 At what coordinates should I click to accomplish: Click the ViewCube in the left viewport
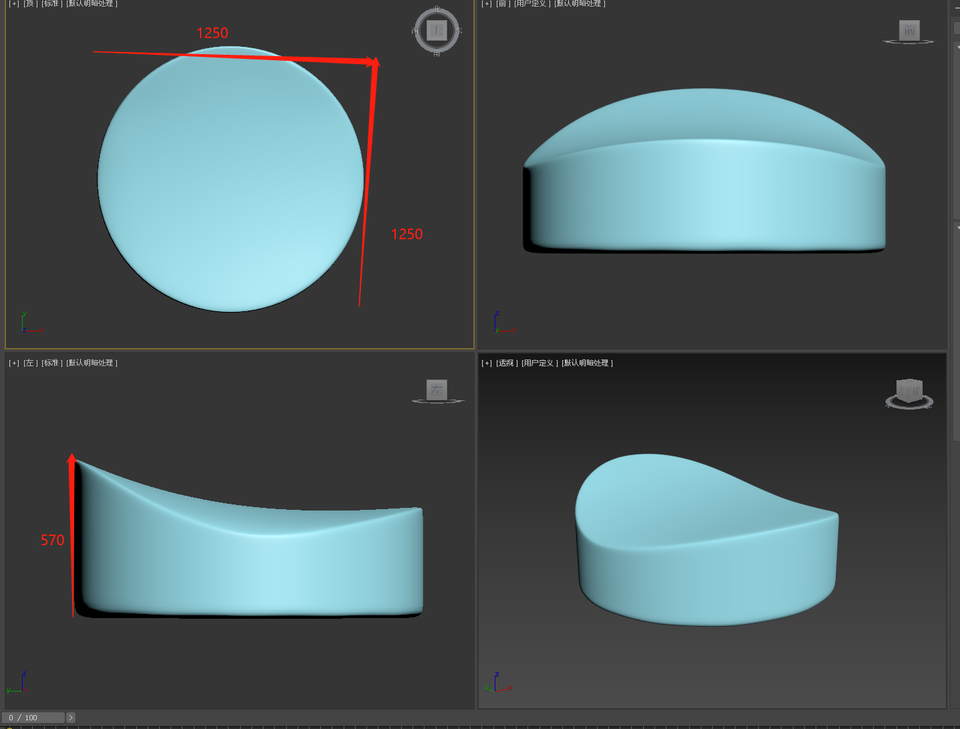coord(437,390)
